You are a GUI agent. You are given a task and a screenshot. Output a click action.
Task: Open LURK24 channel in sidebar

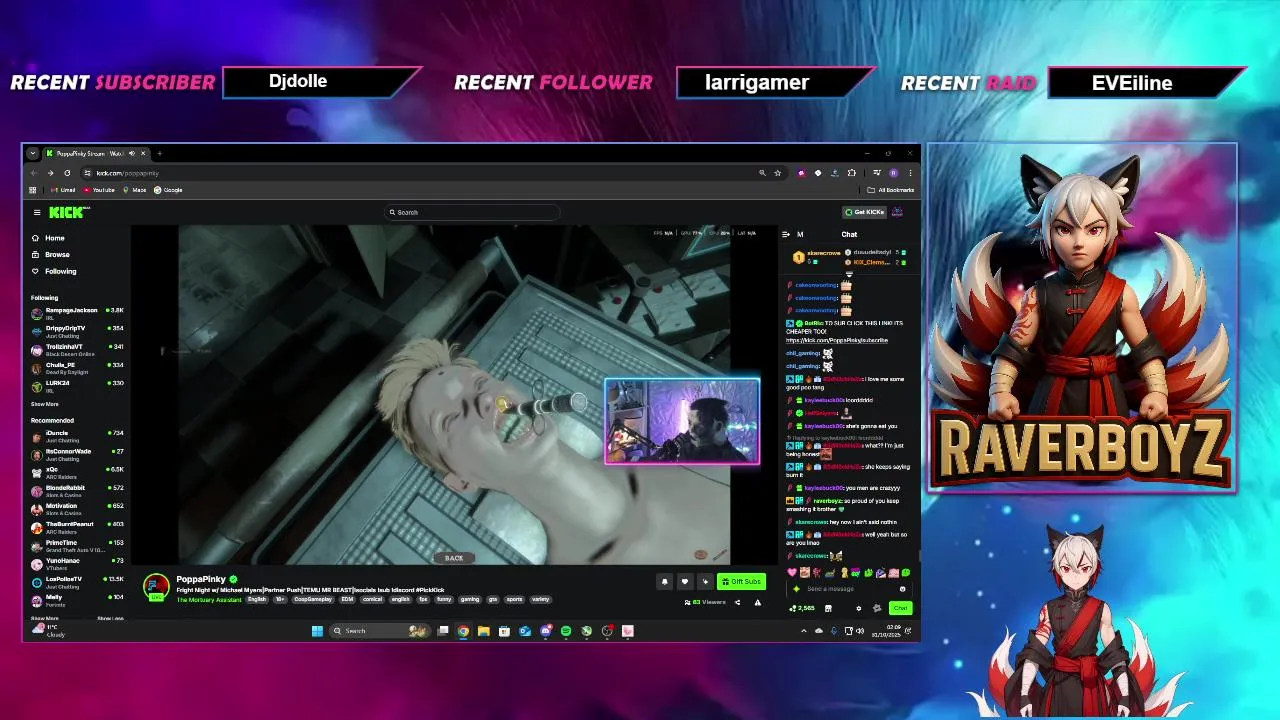tap(77, 385)
